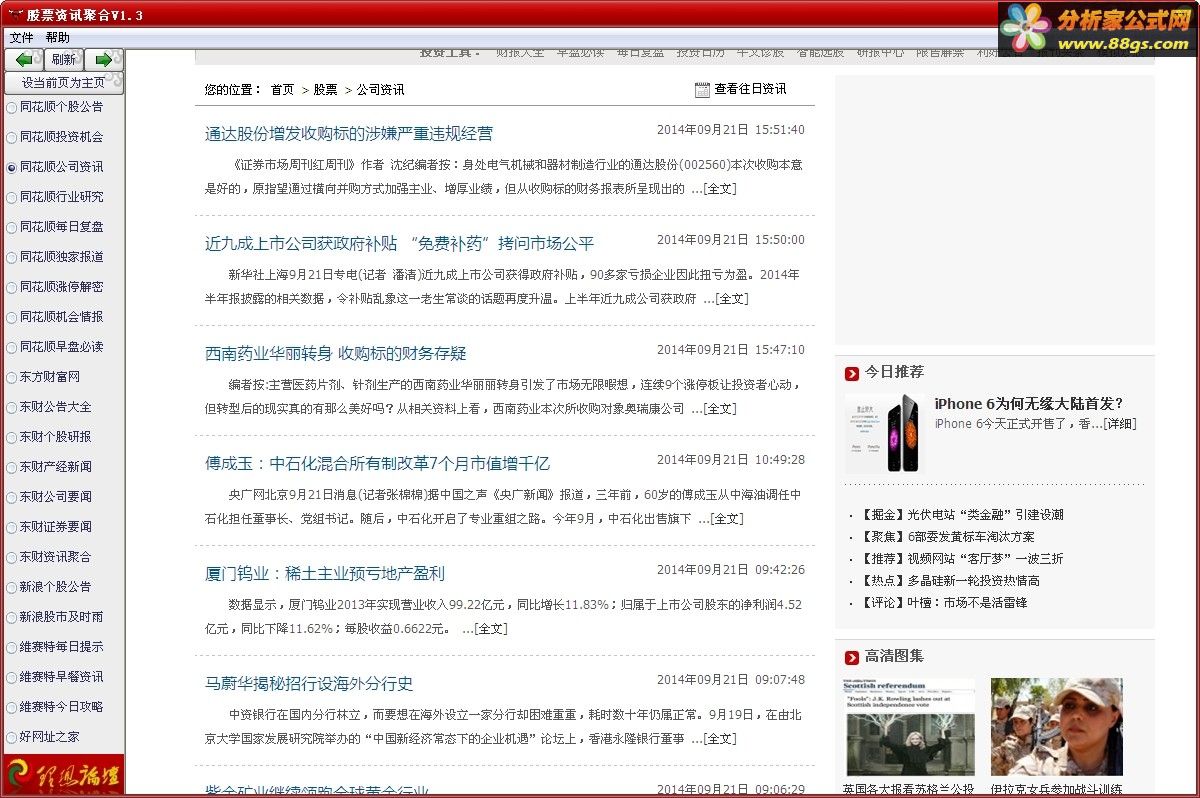Click timestamp 2014年09月21日 15:51:40
Image resolution: width=1200 pixels, height=798 pixels.
click(731, 130)
